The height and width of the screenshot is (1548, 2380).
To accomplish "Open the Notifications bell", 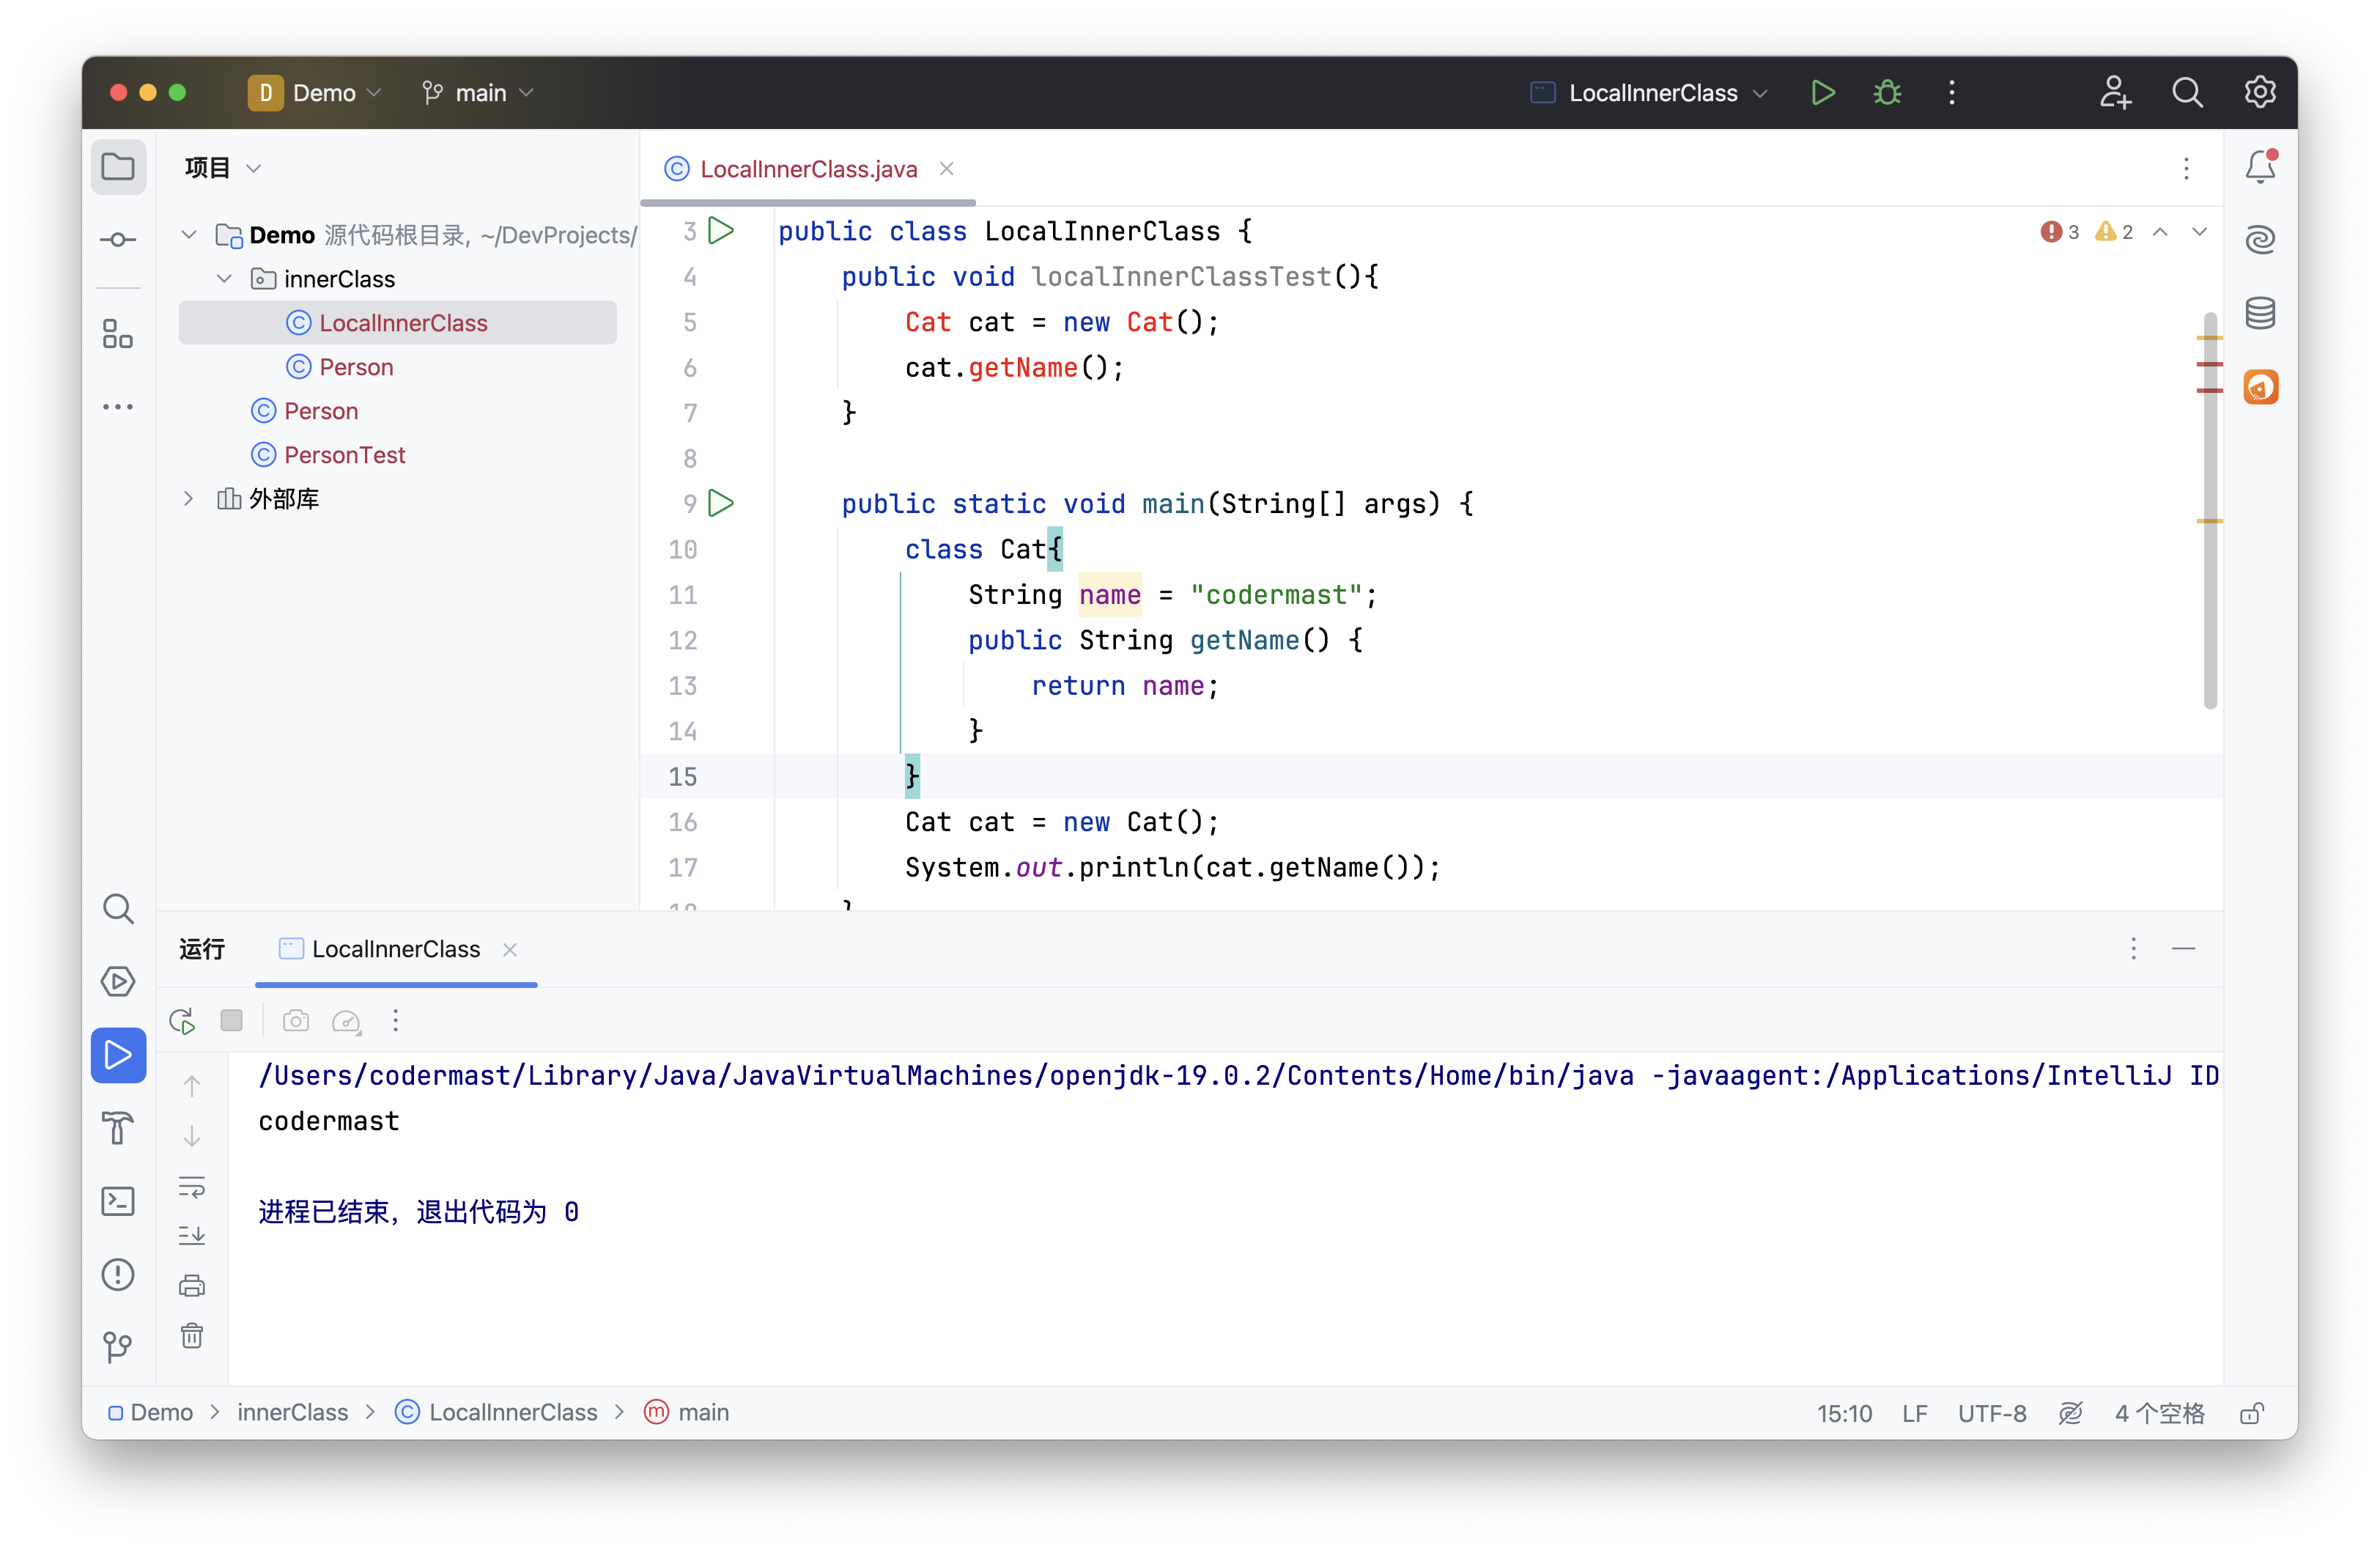I will tap(2260, 166).
